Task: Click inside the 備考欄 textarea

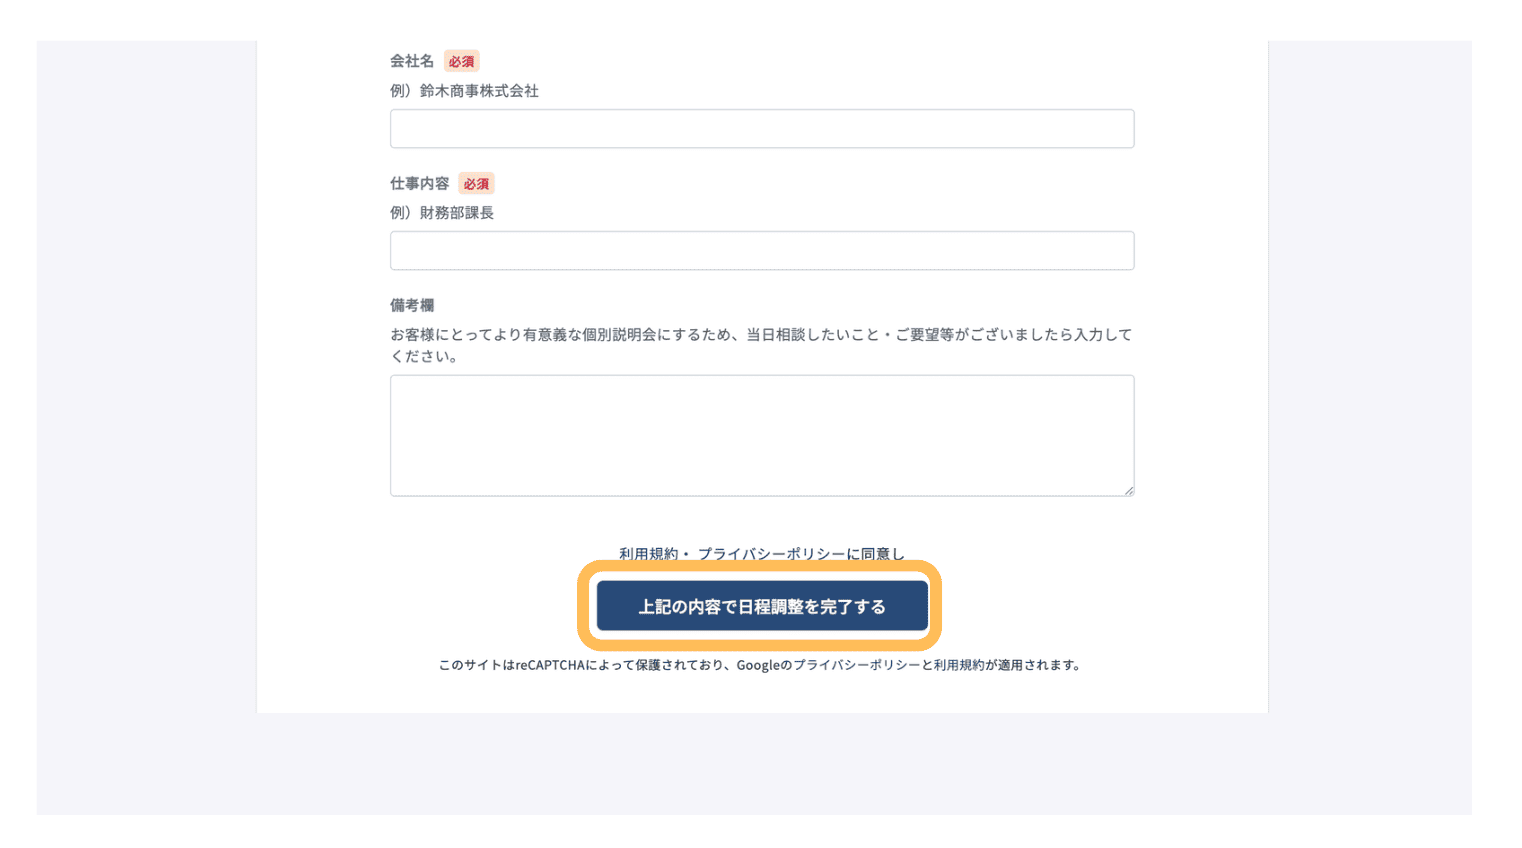Action: (x=762, y=436)
